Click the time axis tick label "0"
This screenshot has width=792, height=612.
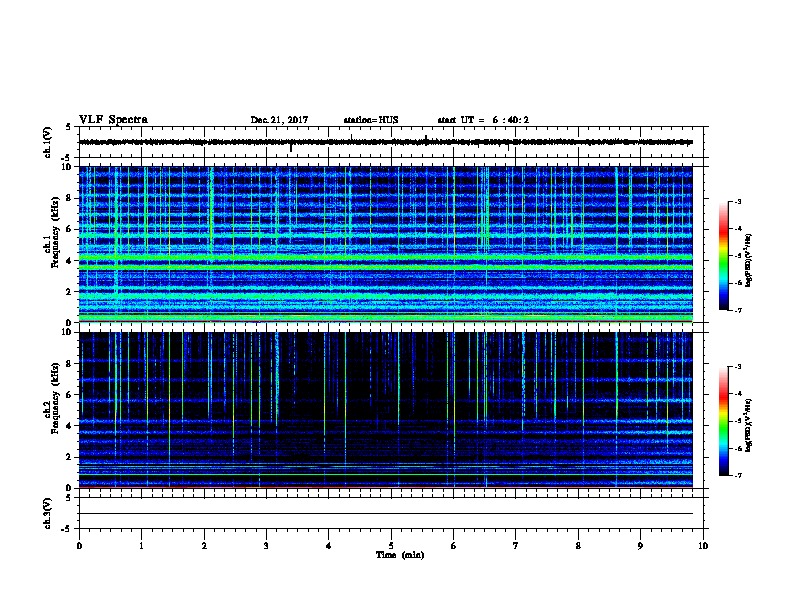pyautogui.click(x=79, y=546)
